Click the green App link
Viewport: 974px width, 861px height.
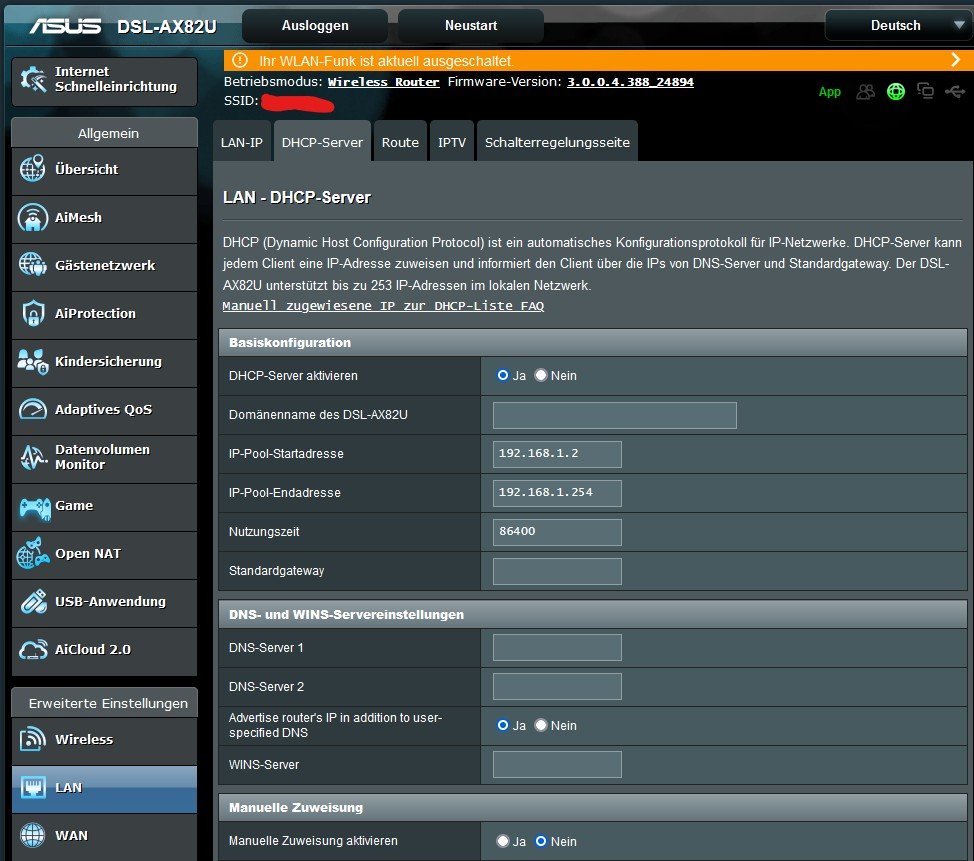coord(829,92)
